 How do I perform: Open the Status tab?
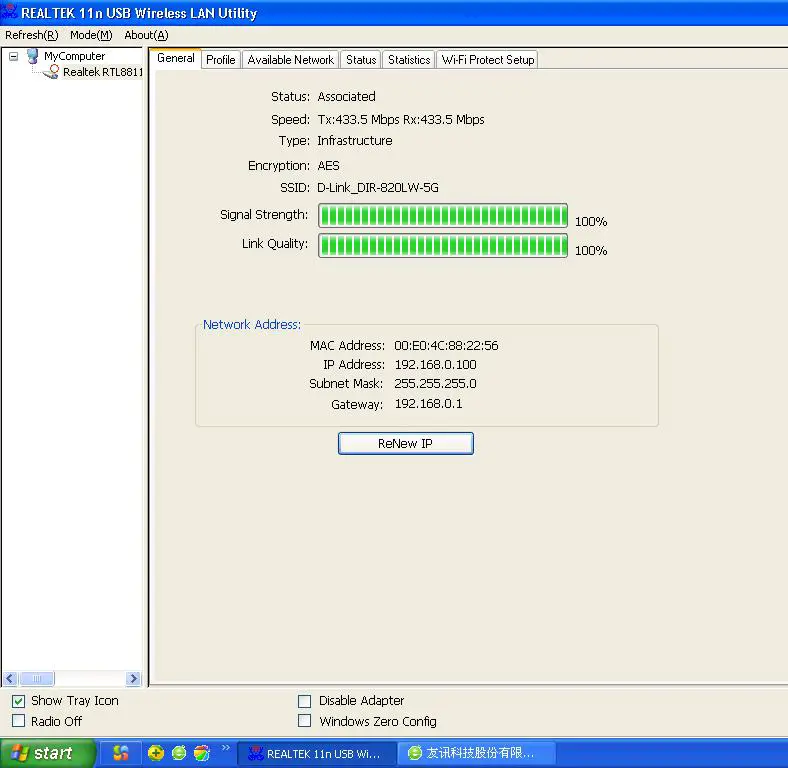click(361, 60)
